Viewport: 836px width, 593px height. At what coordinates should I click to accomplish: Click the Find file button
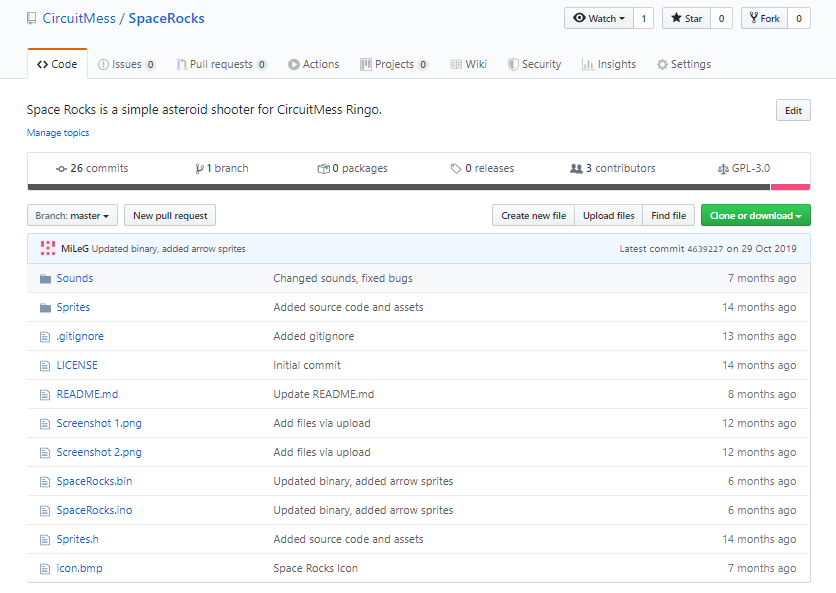coord(669,215)
